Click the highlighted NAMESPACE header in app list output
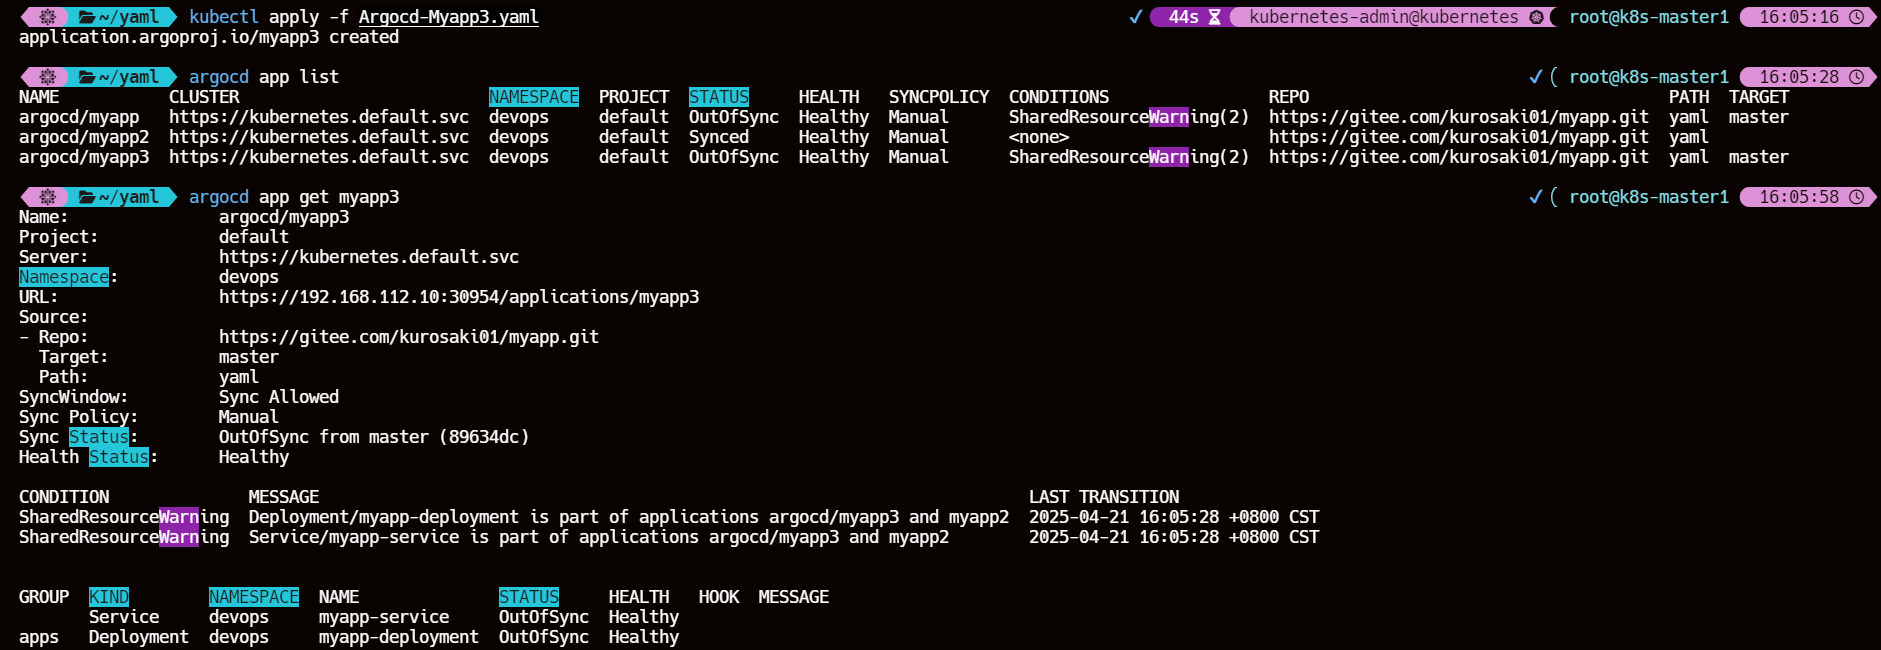The height and width of the screenshot is (650, 1881). pyautogui.click(x=533, y=97)
